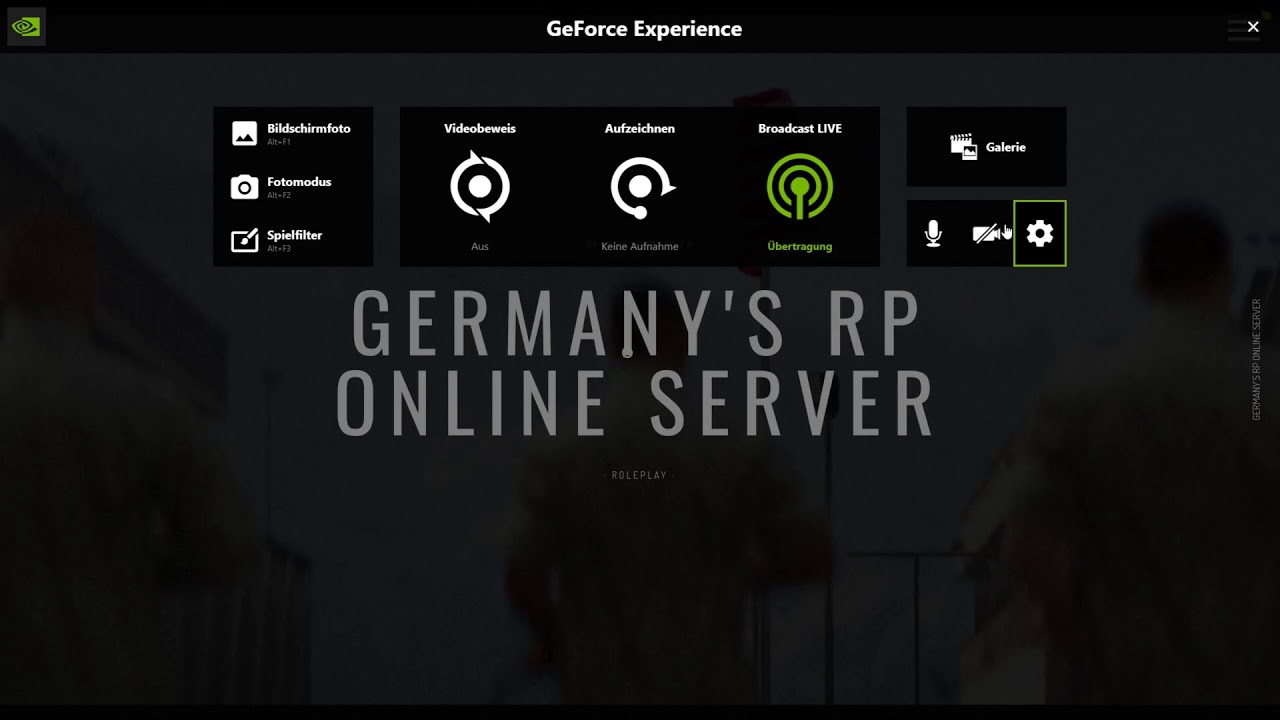Open the Spielfilter brush icon
The image size is (1280, 720).
[245, 240]
